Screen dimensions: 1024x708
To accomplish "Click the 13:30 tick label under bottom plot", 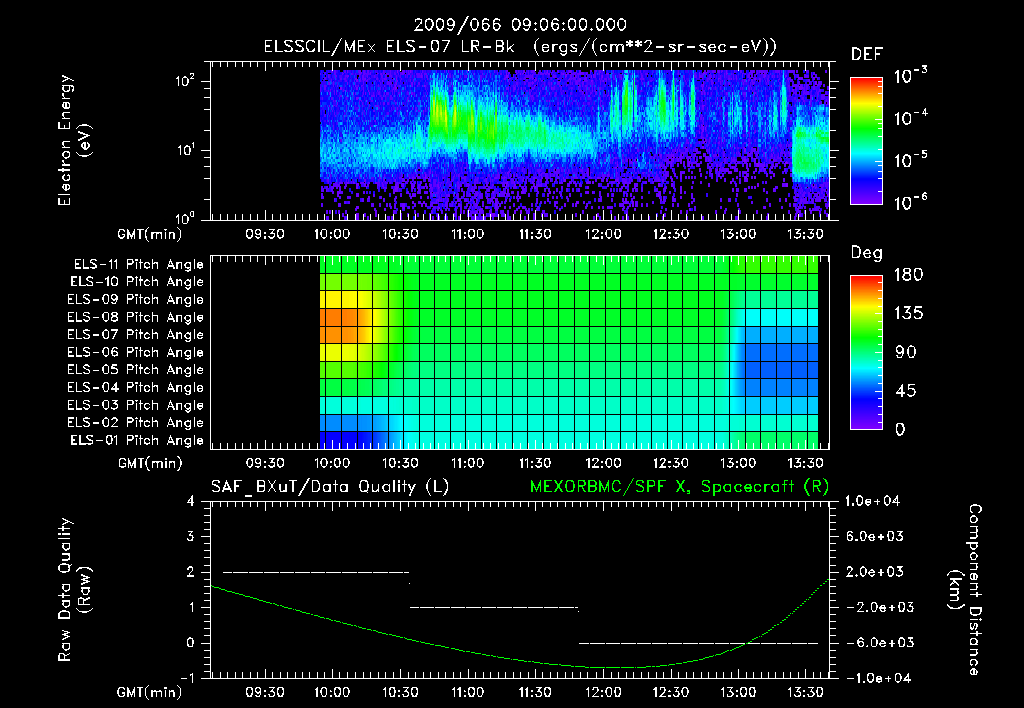I will tap(805, 692).
